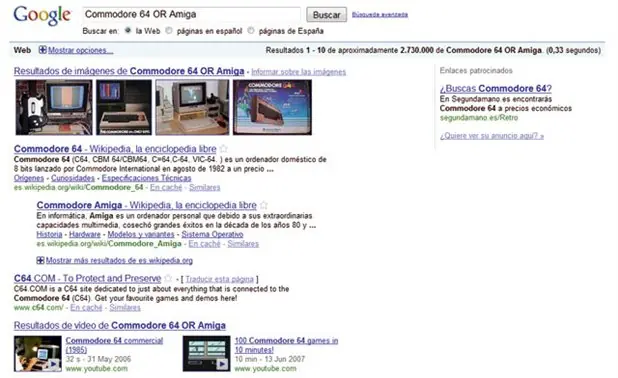This screenshot has width=618, height=378.
Task: Jump to Sistema Operativo section link
Action: tap(212, 235)
